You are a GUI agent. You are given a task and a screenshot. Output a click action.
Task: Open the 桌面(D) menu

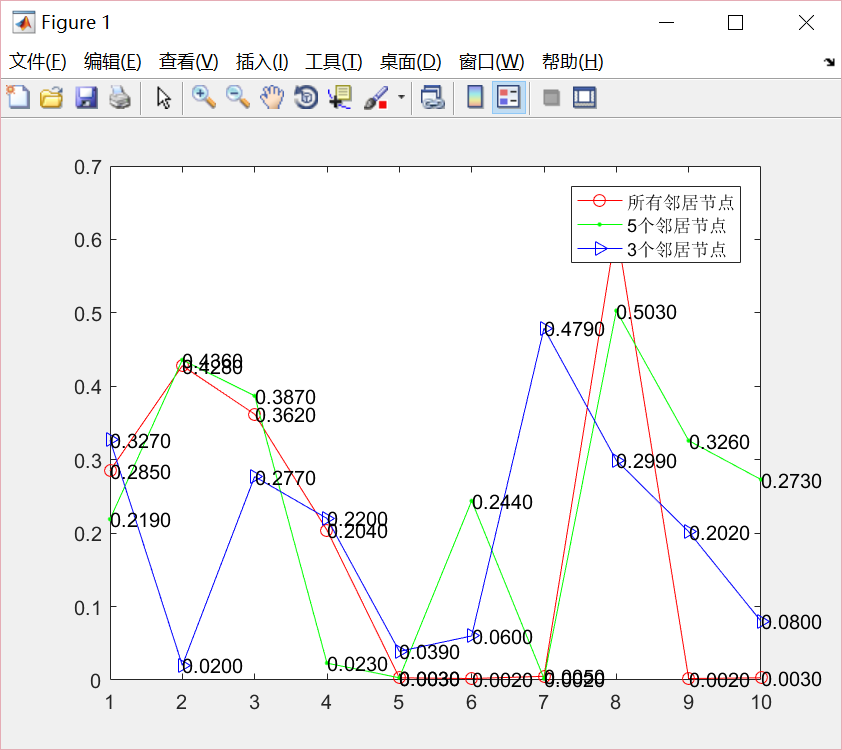pyautogui.click(x=410, y=62)
